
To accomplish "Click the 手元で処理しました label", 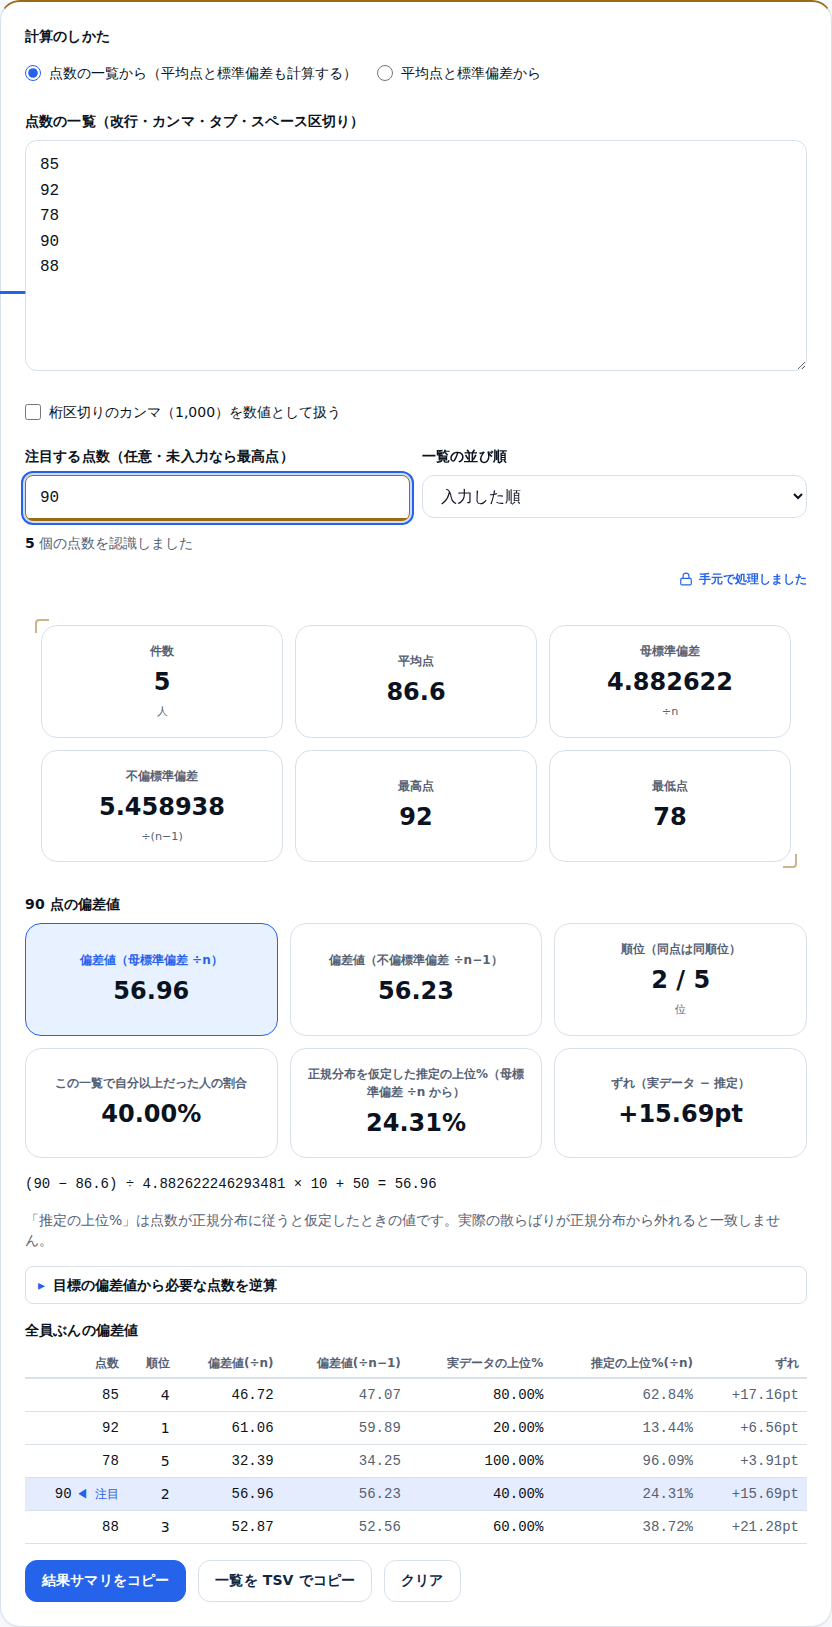I will tap(752, 579).
